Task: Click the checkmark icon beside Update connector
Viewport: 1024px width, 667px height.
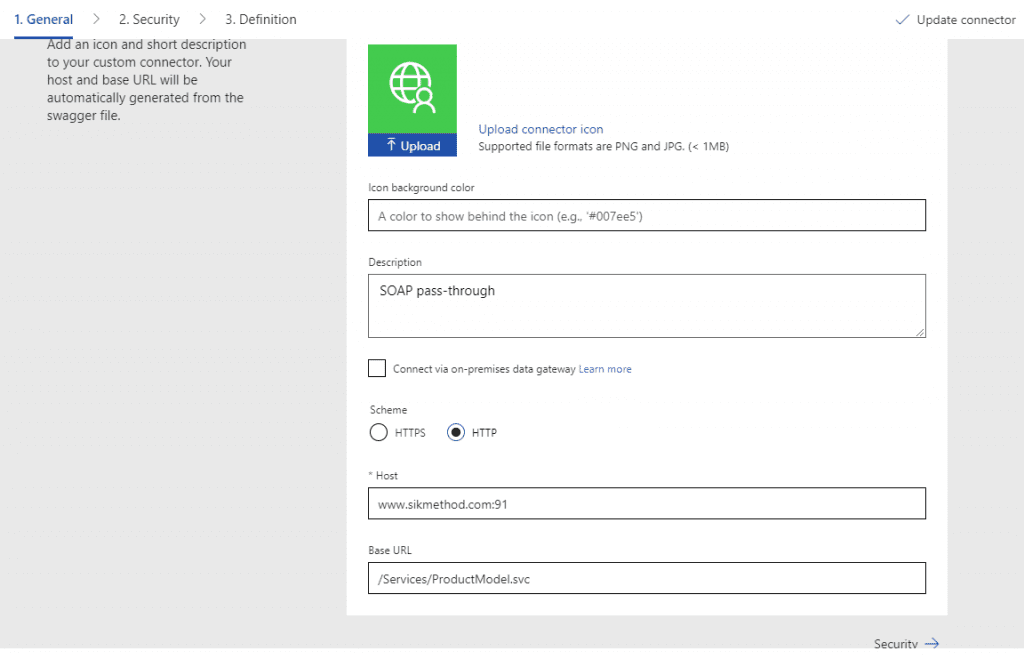Action: coord(902,19)
